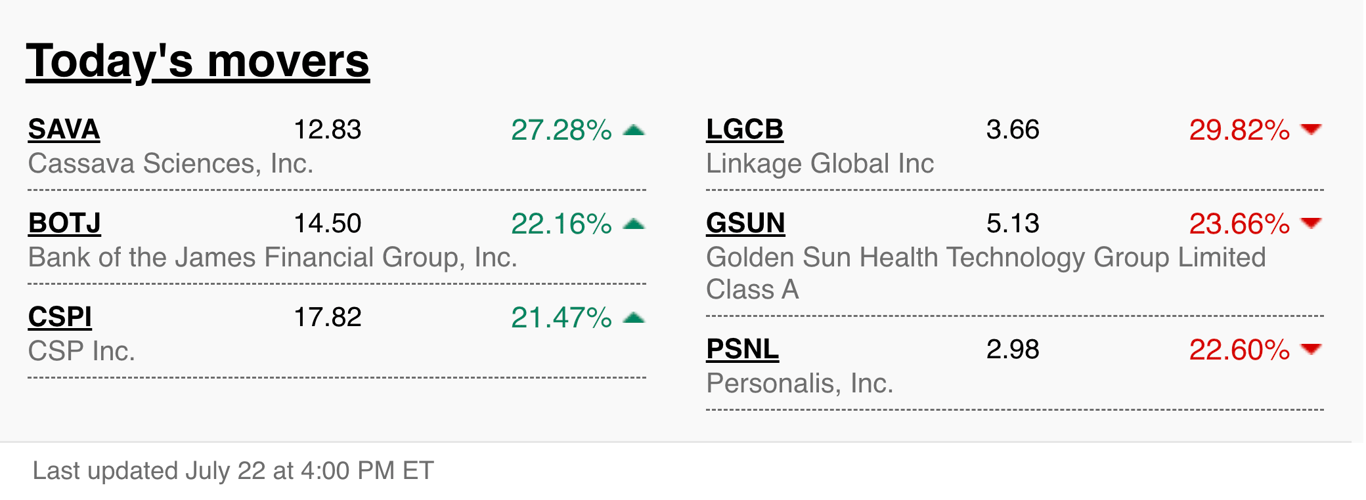Click the Last updated July 22 timestamp
1366x500 pixels.
[233, 471]
